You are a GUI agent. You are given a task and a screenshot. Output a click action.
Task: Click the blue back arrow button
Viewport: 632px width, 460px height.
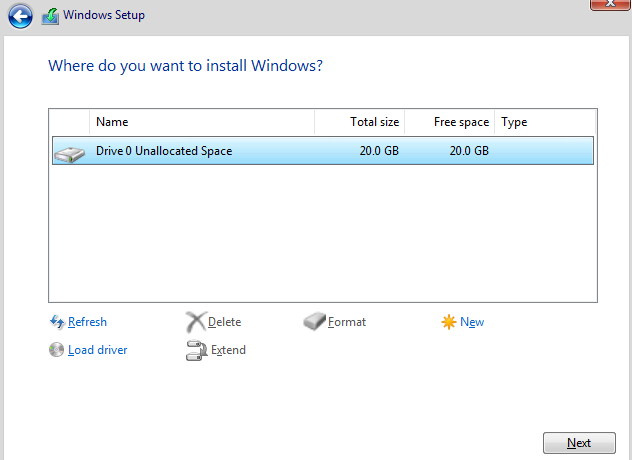pos(20,16)
